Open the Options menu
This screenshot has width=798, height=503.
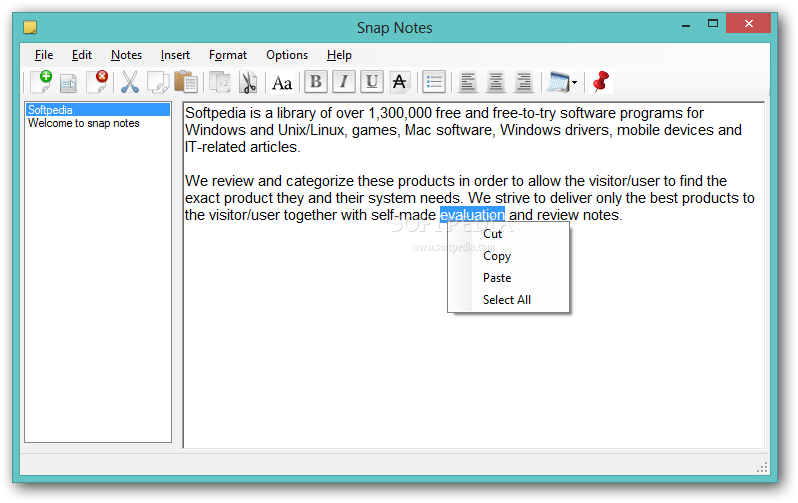point(287,55)
